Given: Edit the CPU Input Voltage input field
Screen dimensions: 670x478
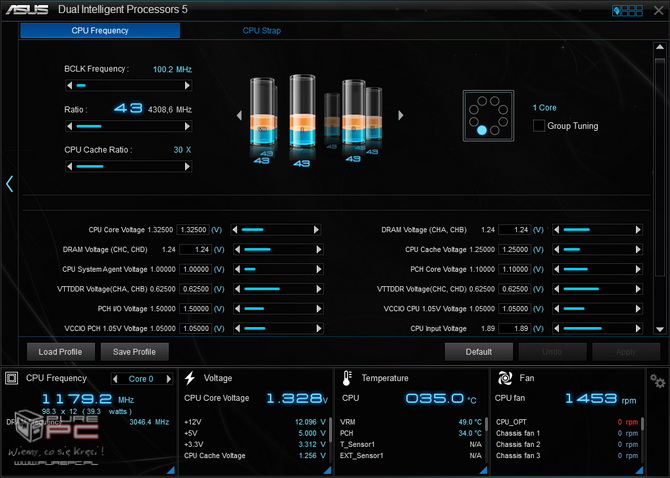Looking at the screenshot, I should click(515, 328).
